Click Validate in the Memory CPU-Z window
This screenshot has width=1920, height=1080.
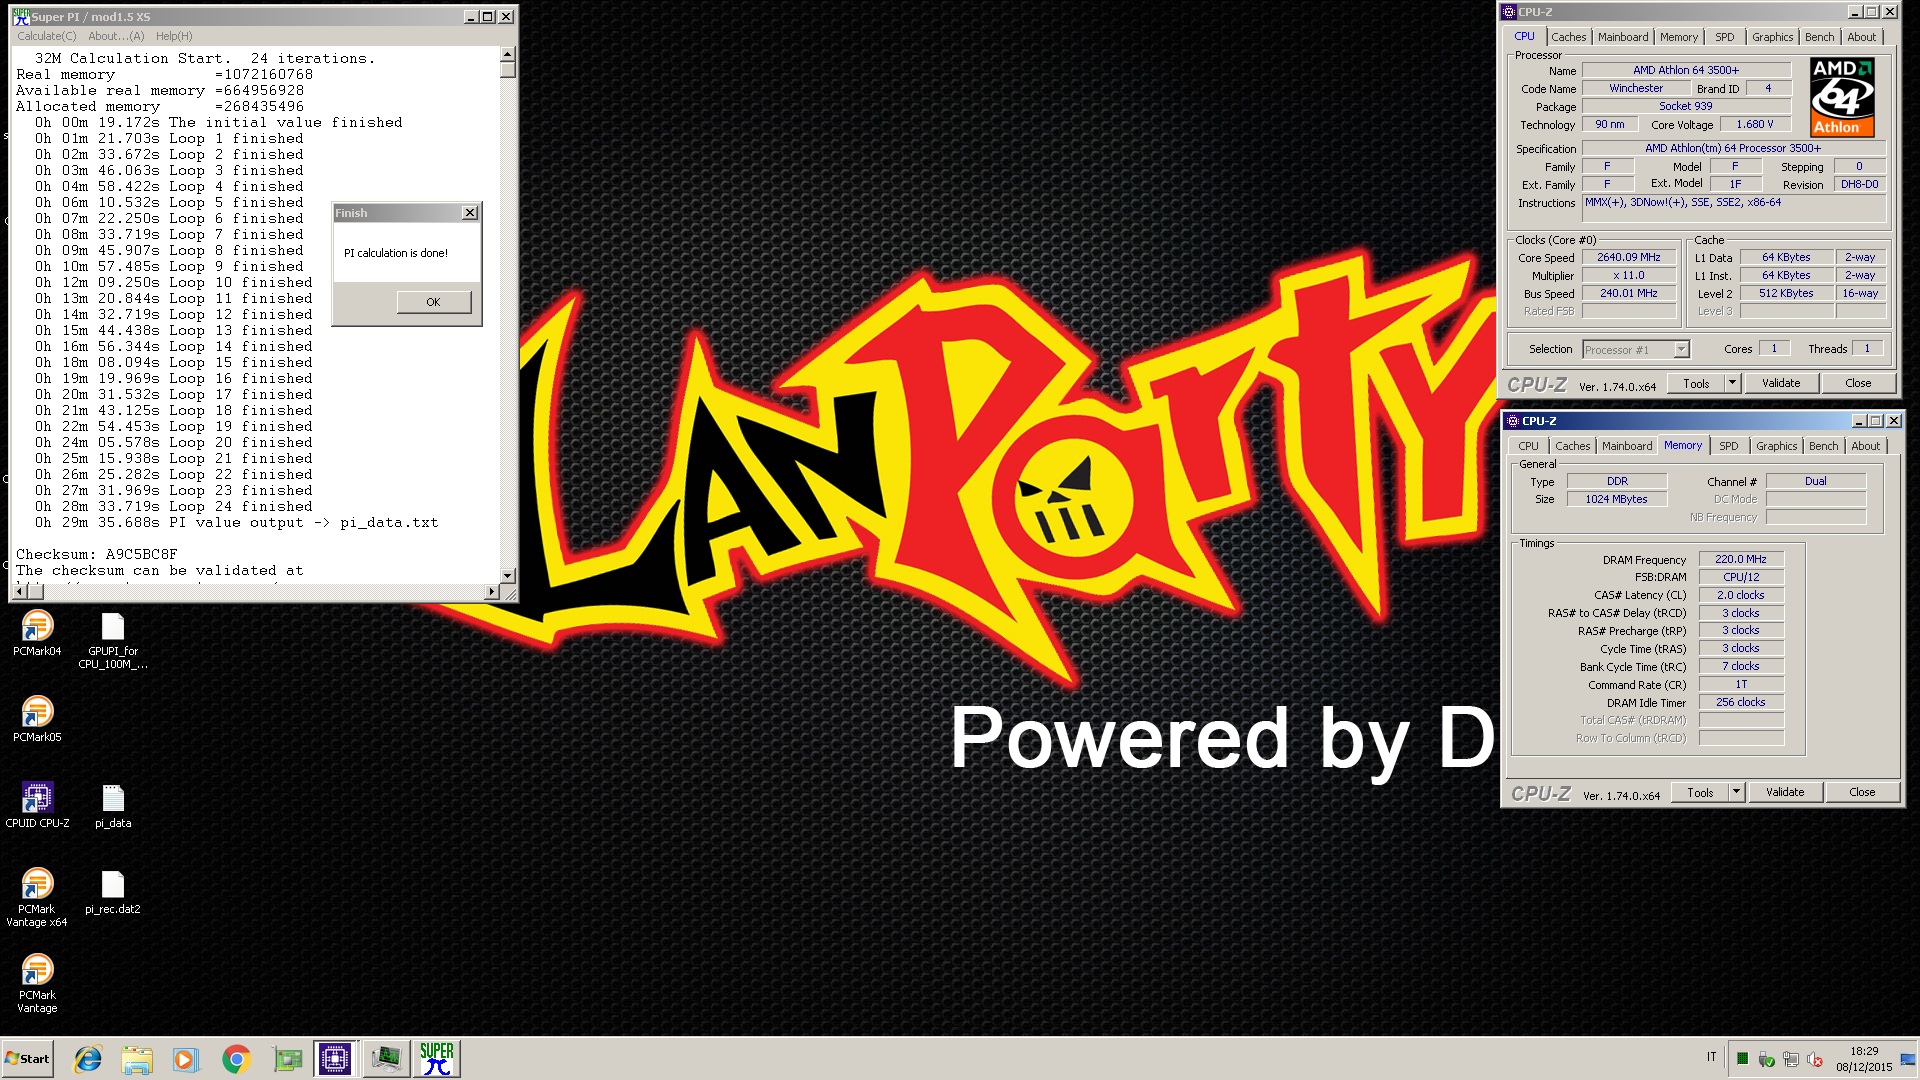(x=1785, y=792)
